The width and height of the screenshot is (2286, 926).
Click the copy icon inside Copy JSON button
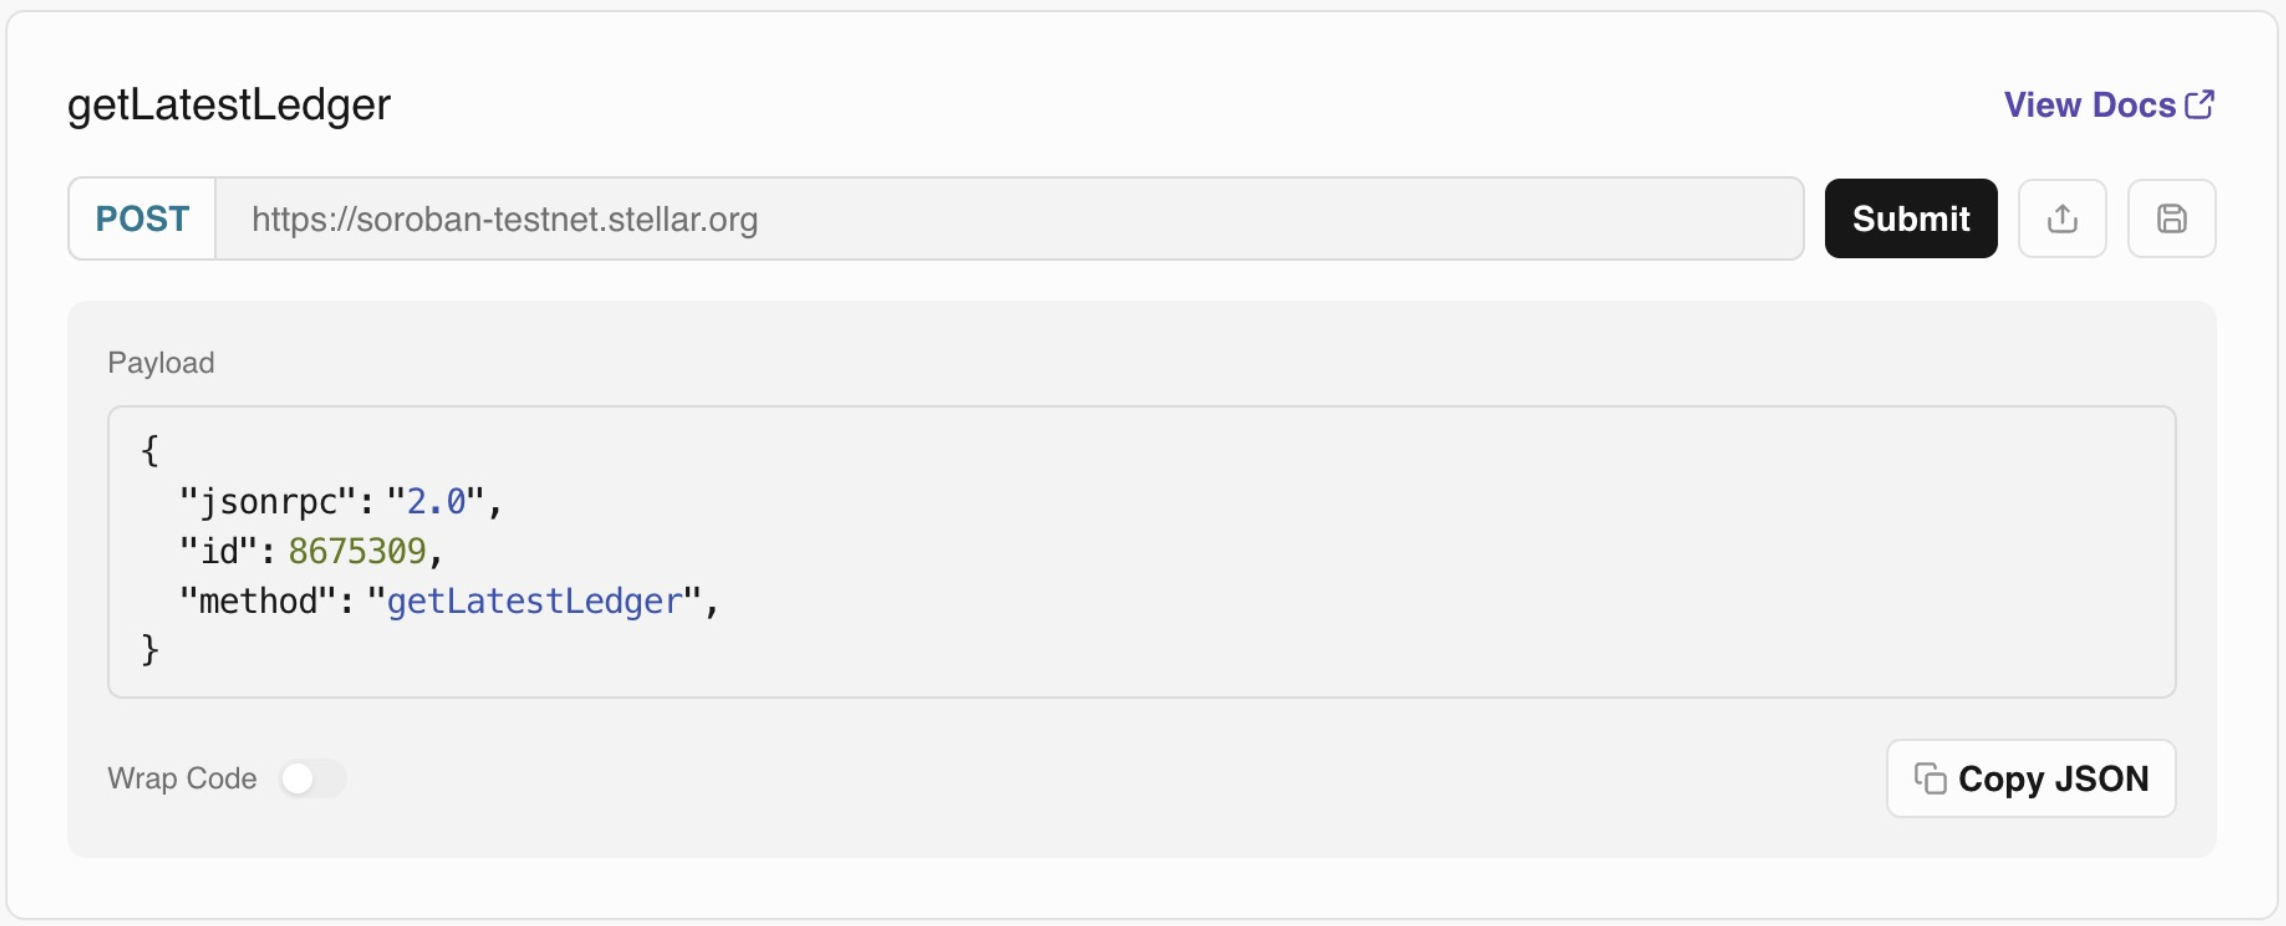pos(1930,778)
